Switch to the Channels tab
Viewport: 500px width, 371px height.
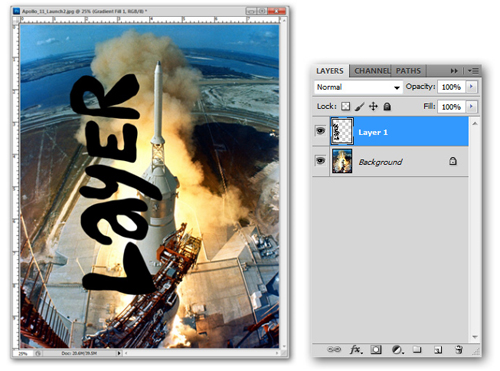pyautogui.click(x=372, y=71)
